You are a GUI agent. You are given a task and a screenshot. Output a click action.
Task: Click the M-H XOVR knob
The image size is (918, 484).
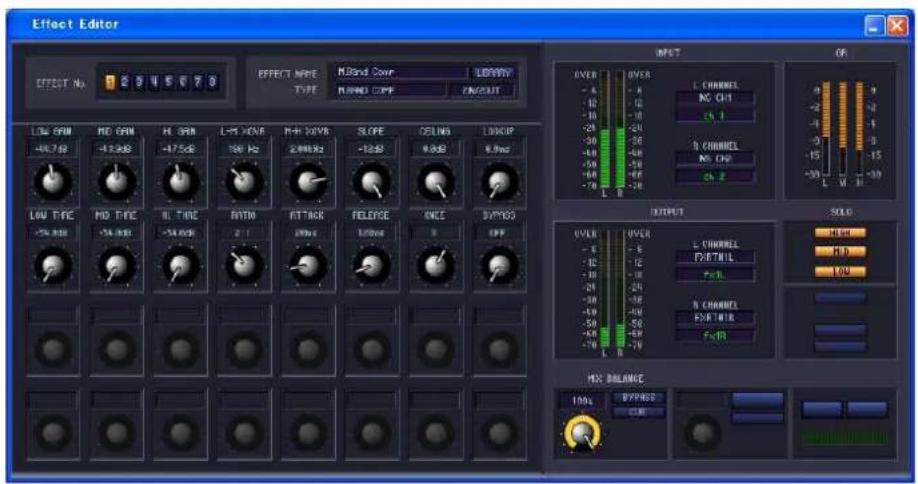tap(308, 181)
